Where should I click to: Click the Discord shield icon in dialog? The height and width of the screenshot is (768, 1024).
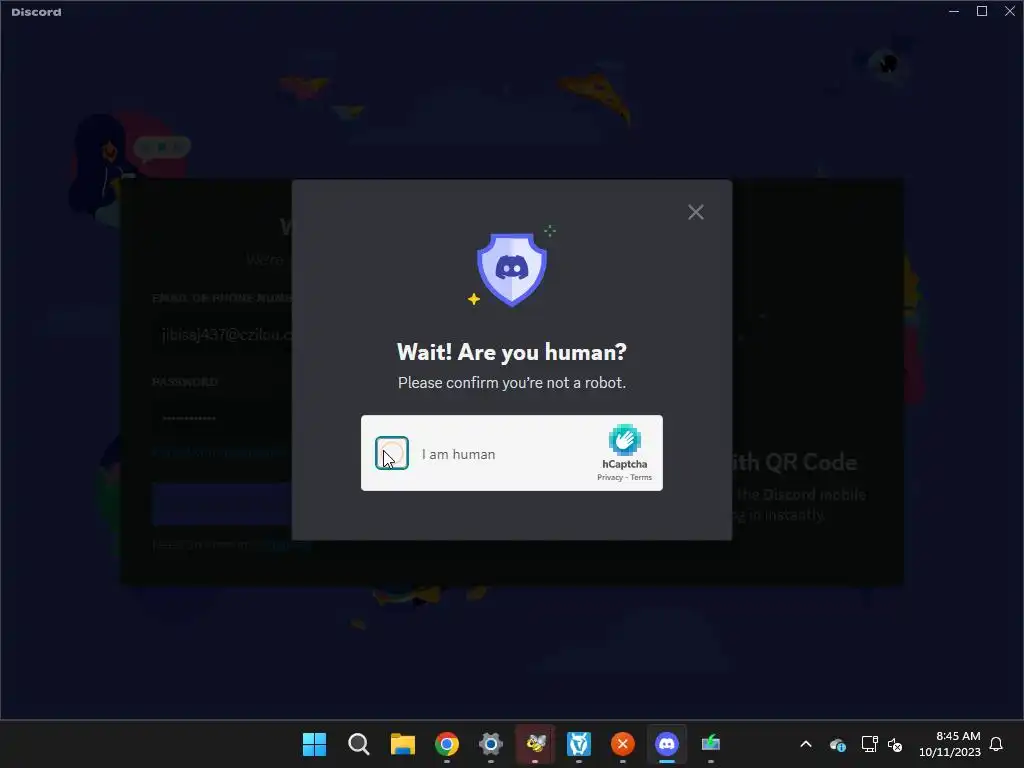[511, 269]
